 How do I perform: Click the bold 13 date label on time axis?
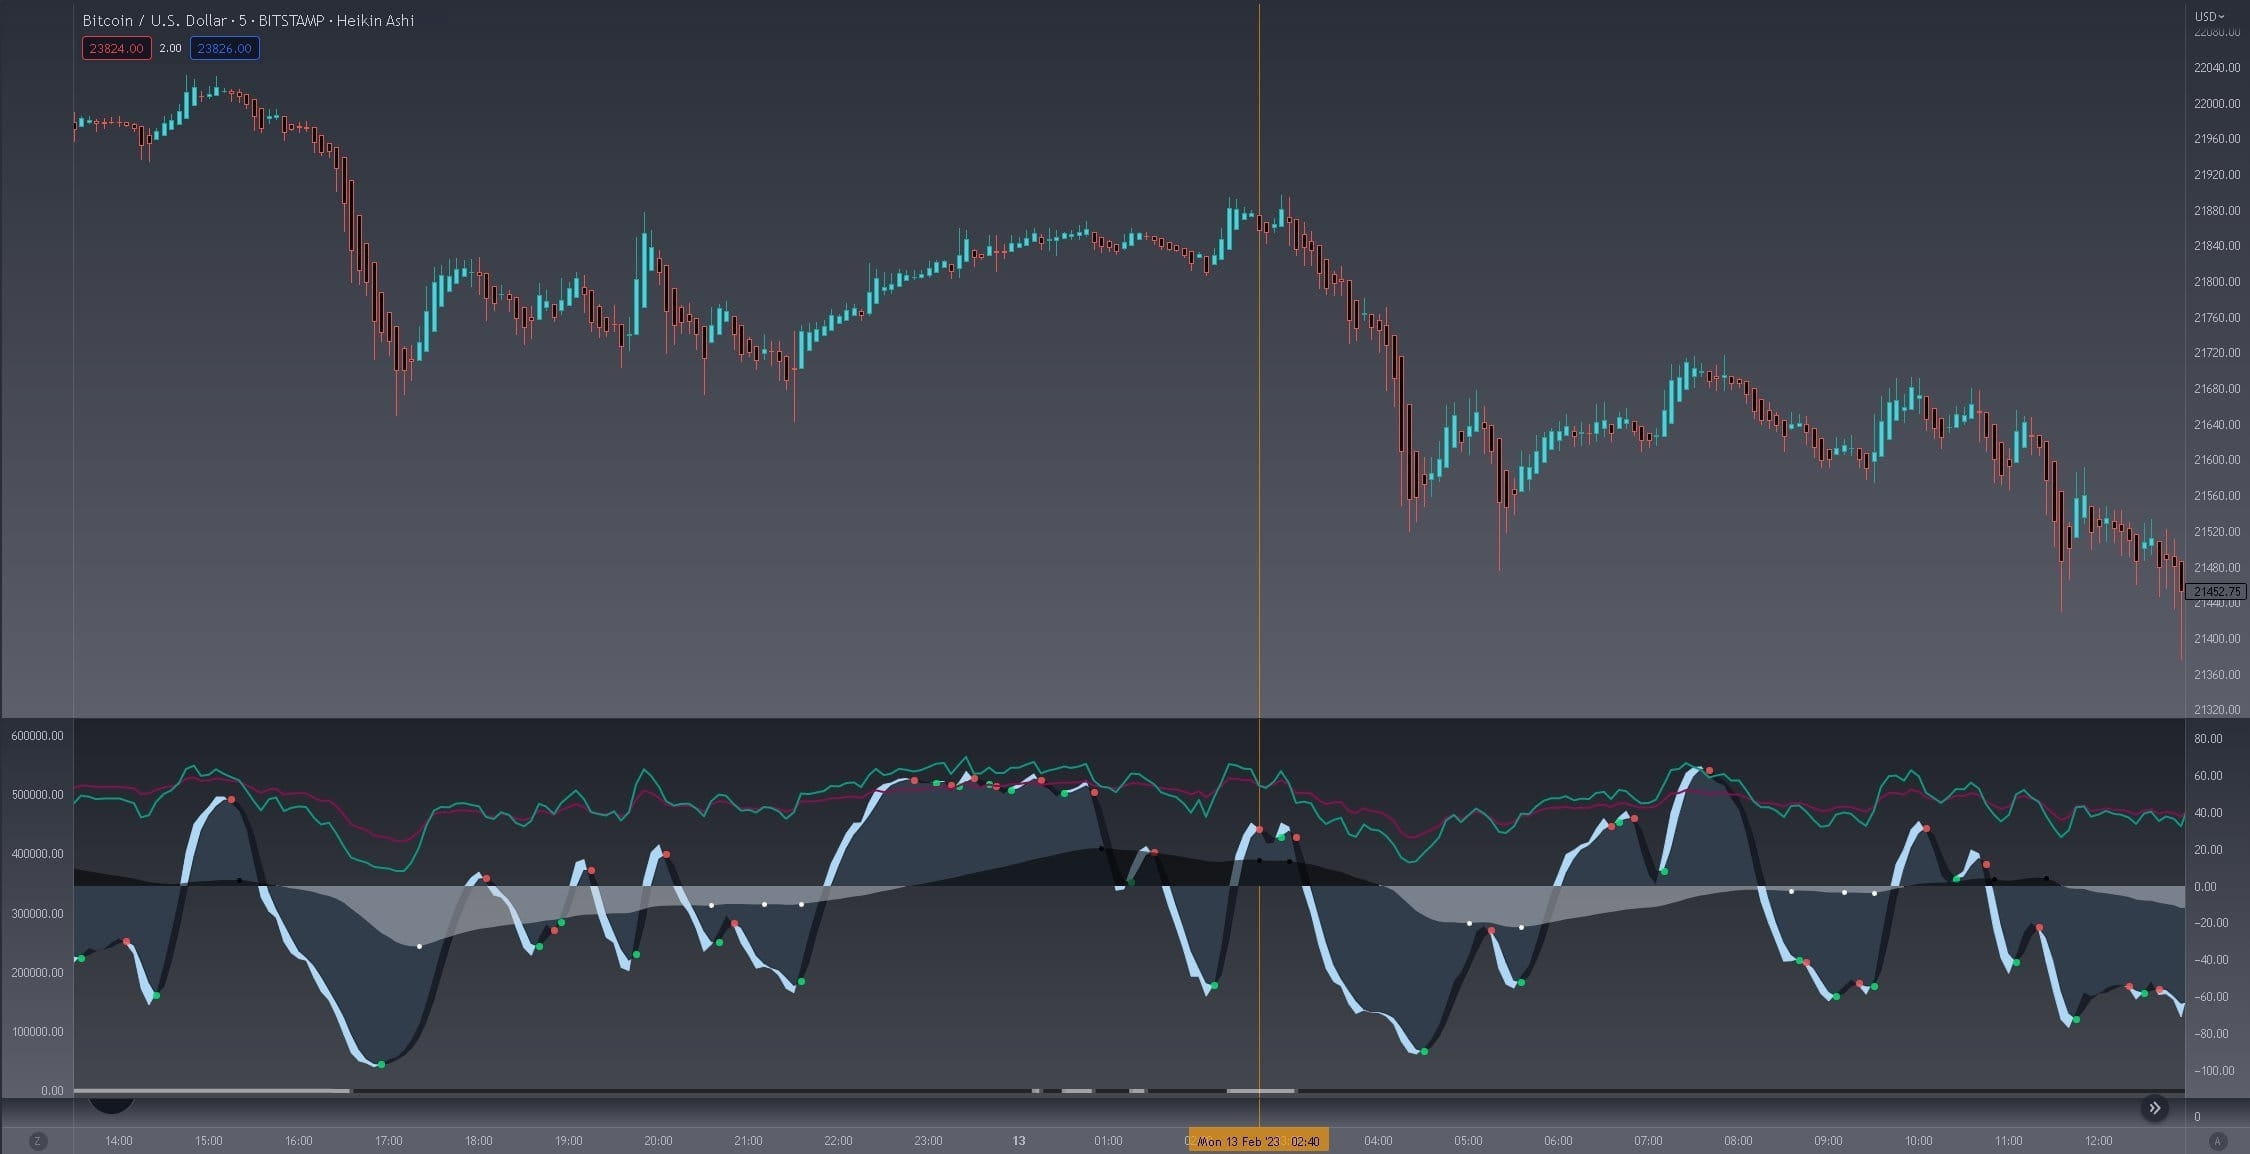tap(1019, 1141)
